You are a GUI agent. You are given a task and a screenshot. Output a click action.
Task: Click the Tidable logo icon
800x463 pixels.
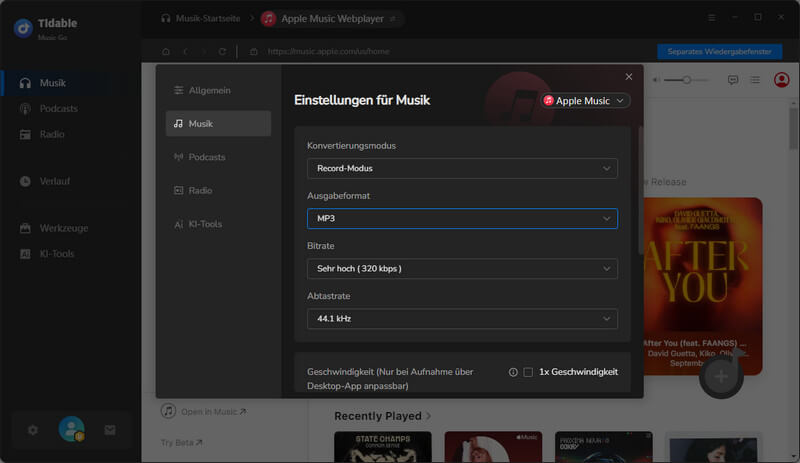tap(23, 28)
